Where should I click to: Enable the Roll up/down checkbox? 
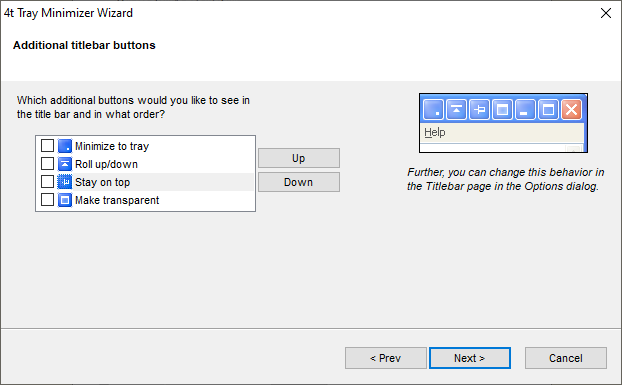48,163
